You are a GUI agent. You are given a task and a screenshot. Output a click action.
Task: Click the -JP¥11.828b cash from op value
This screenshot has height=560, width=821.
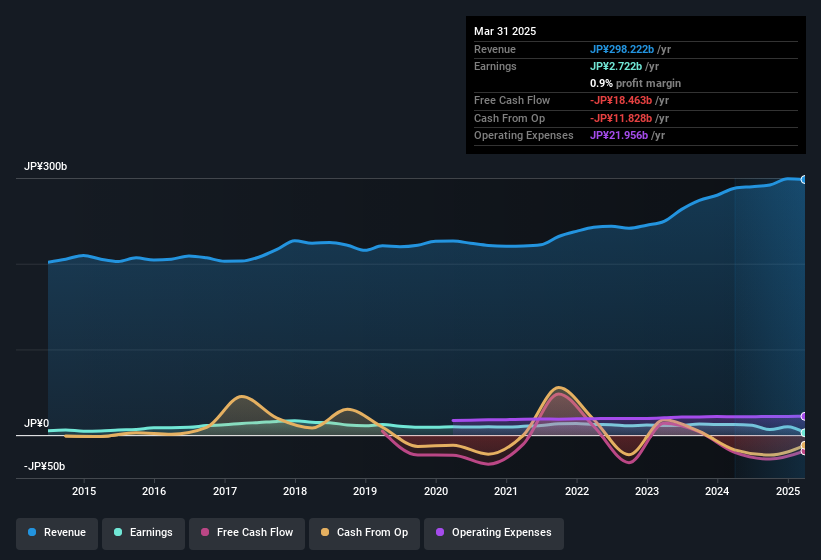(x=621, y=118)
